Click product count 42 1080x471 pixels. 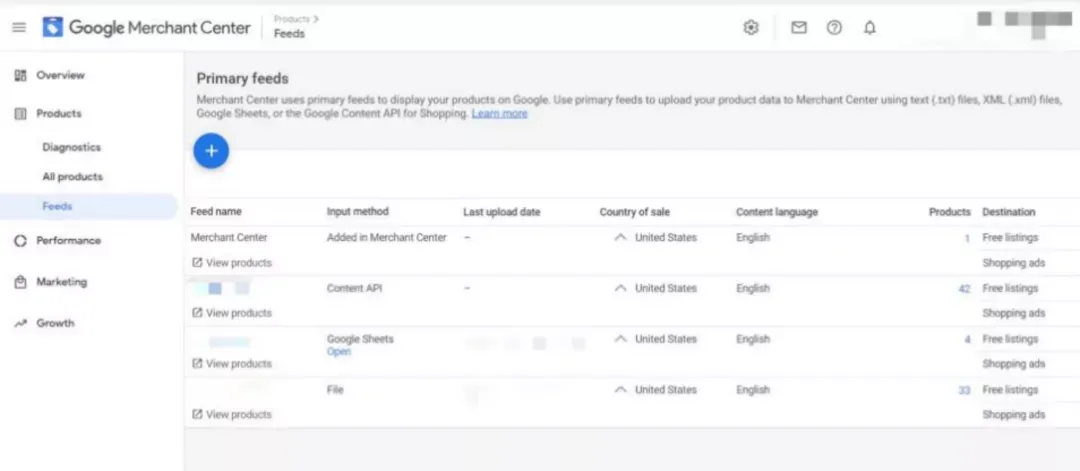click(964, 289)
